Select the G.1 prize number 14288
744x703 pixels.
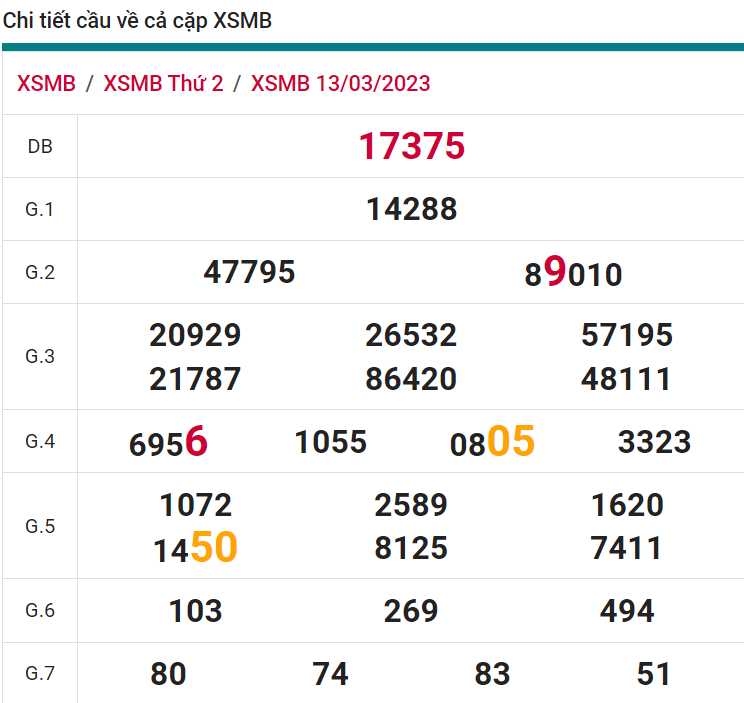411,209
